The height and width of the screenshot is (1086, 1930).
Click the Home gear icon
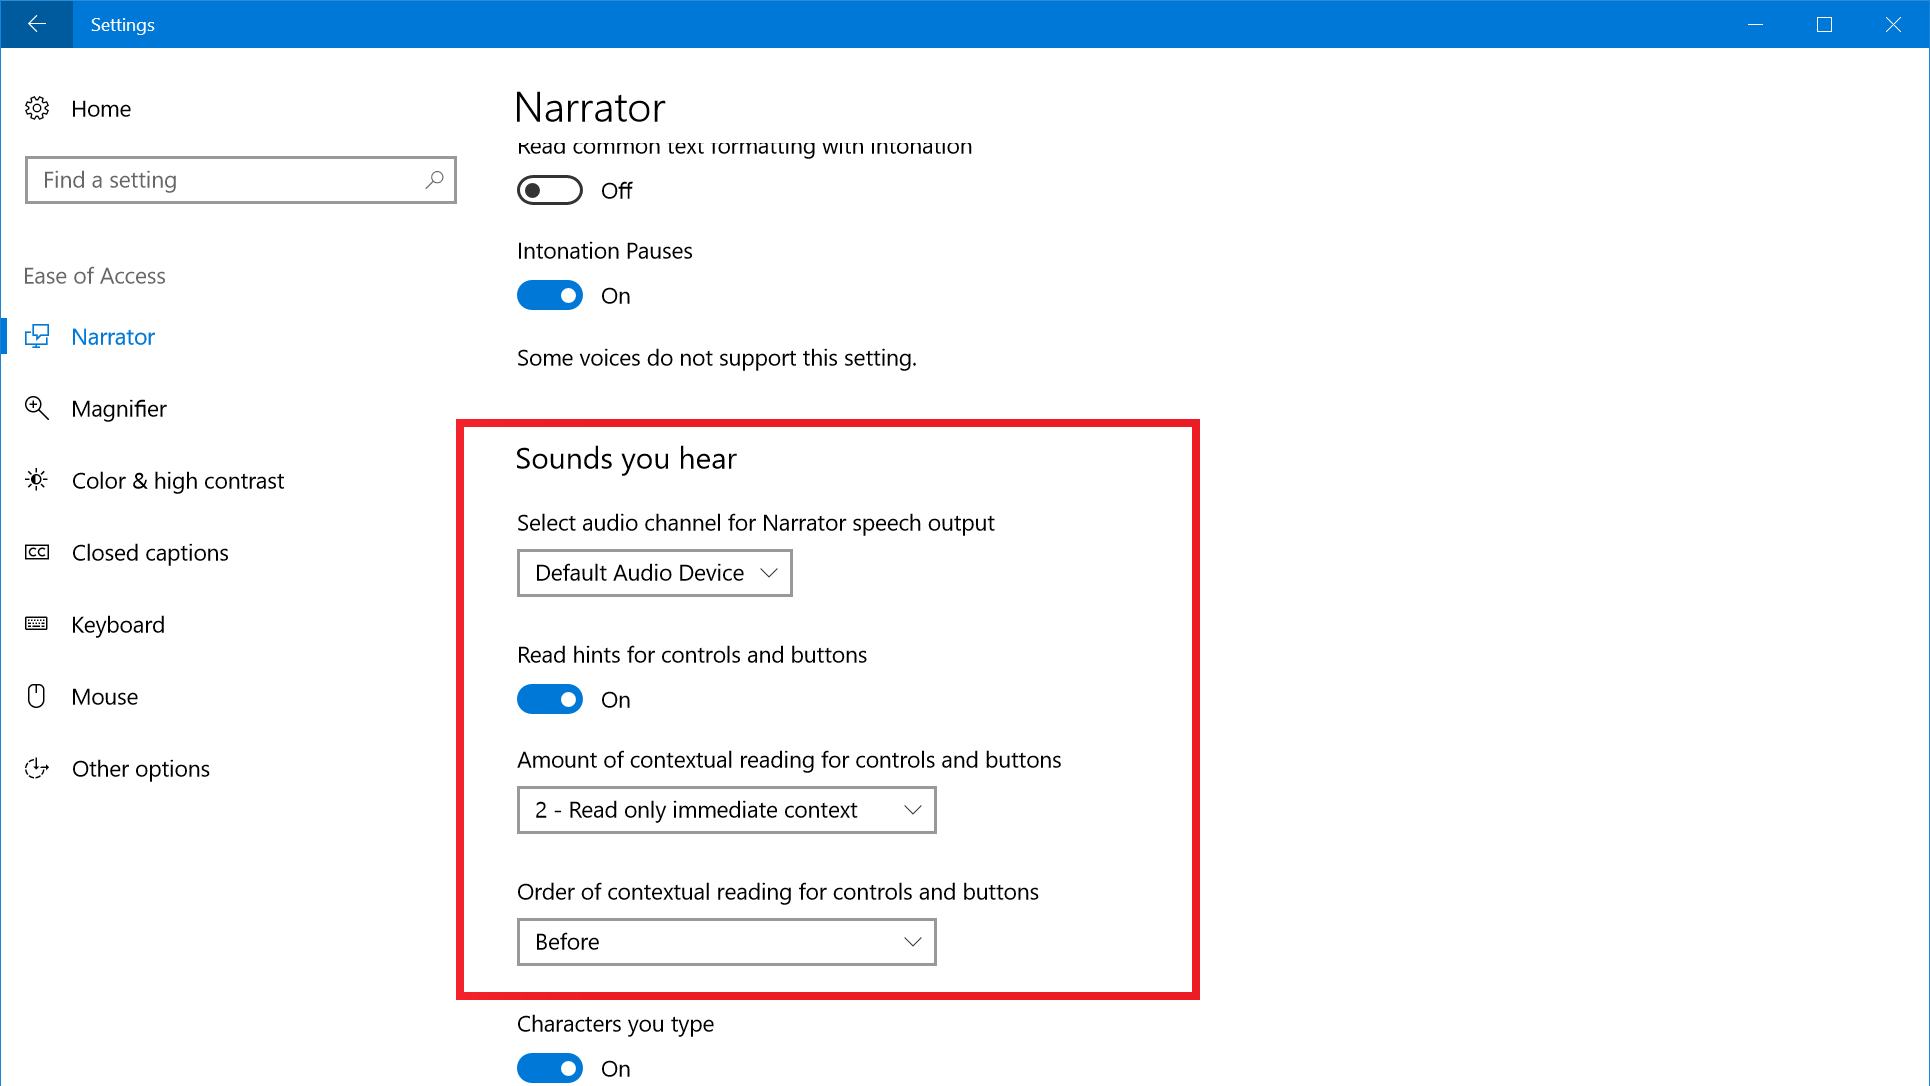pos(37,108)
